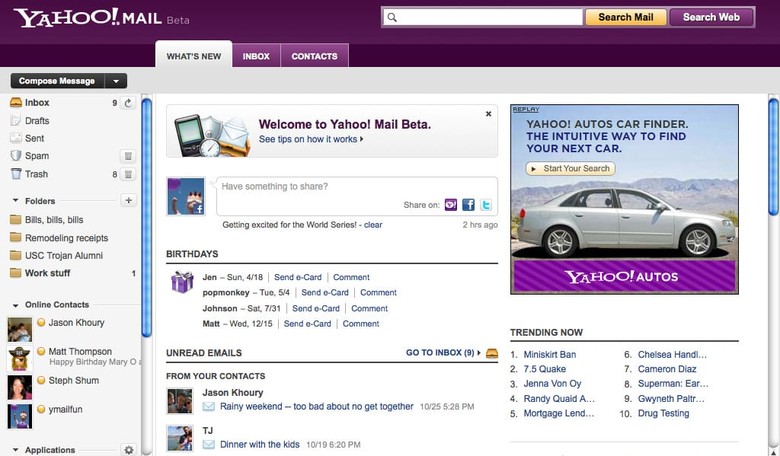Share on Yahoo via purple Y! icon
Viewport: 780px width, 456px height.
click(451, 204)
